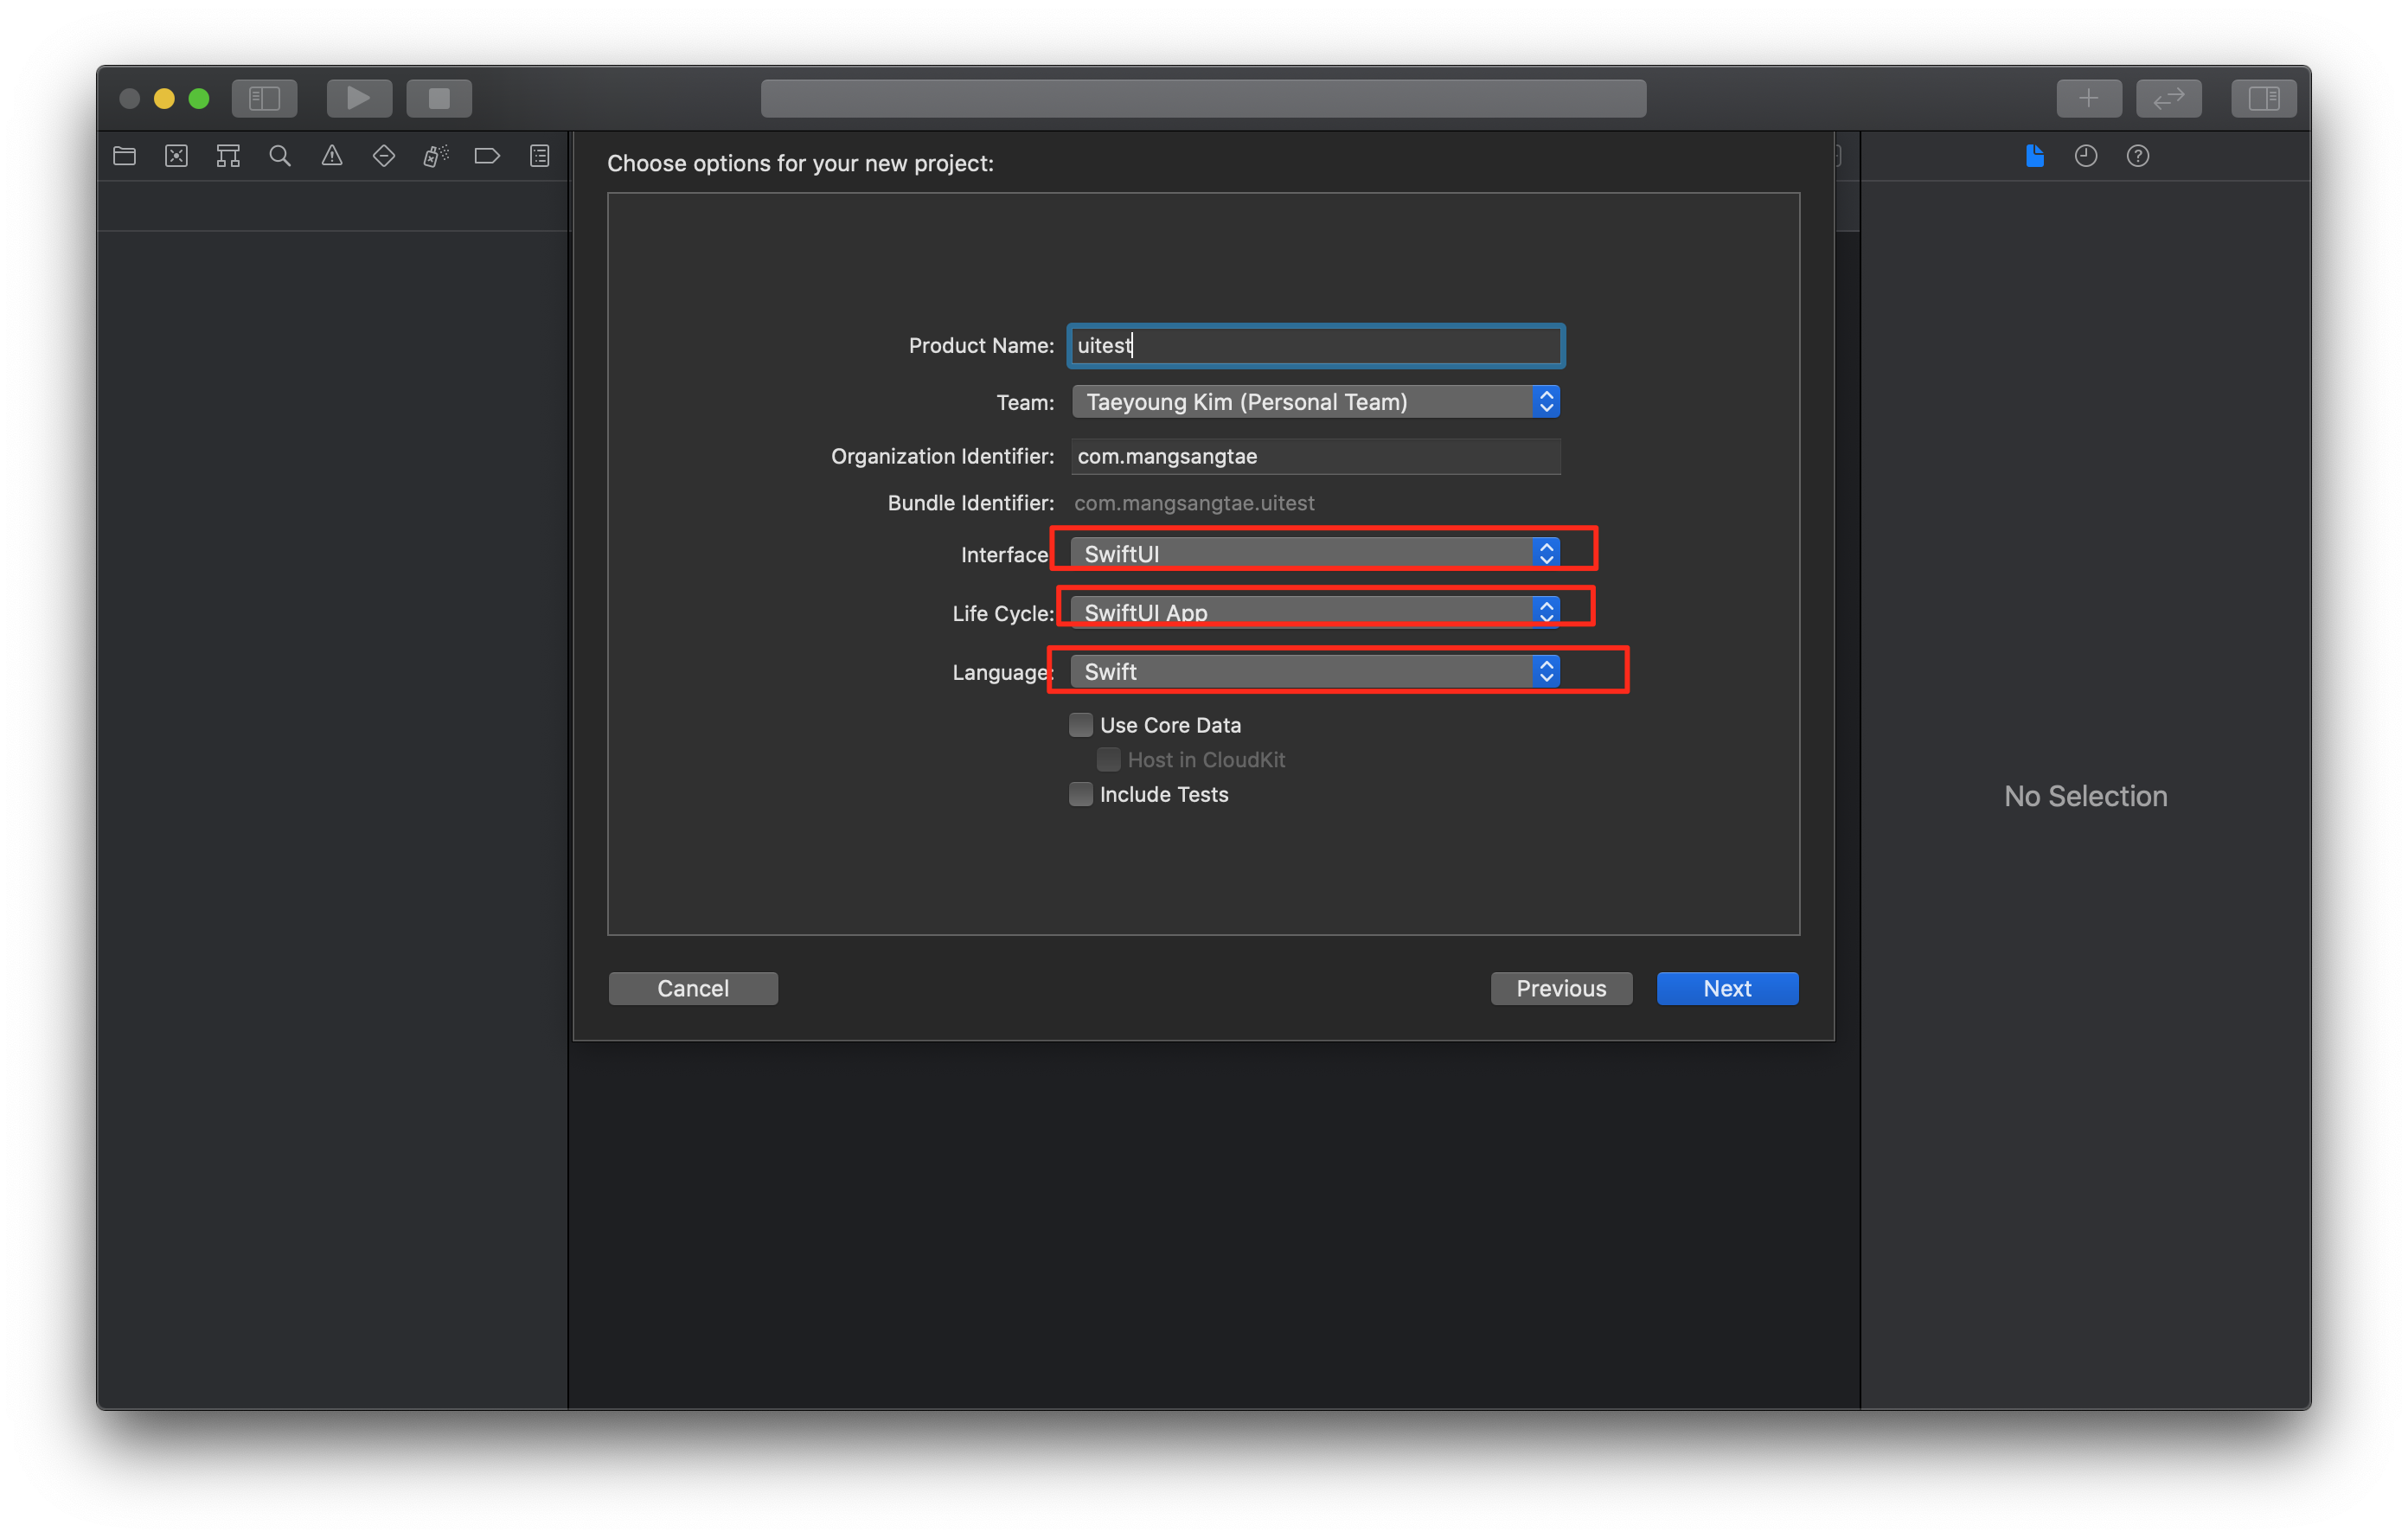Open the History inspector clock icon
Image resolution: width=2408 pixels, height=1538 pixels.
(2086, 156)
